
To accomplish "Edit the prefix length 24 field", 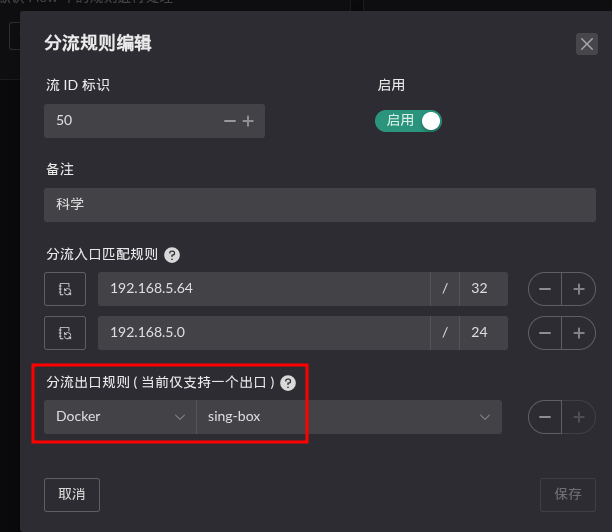I will [x=484, y=333].
